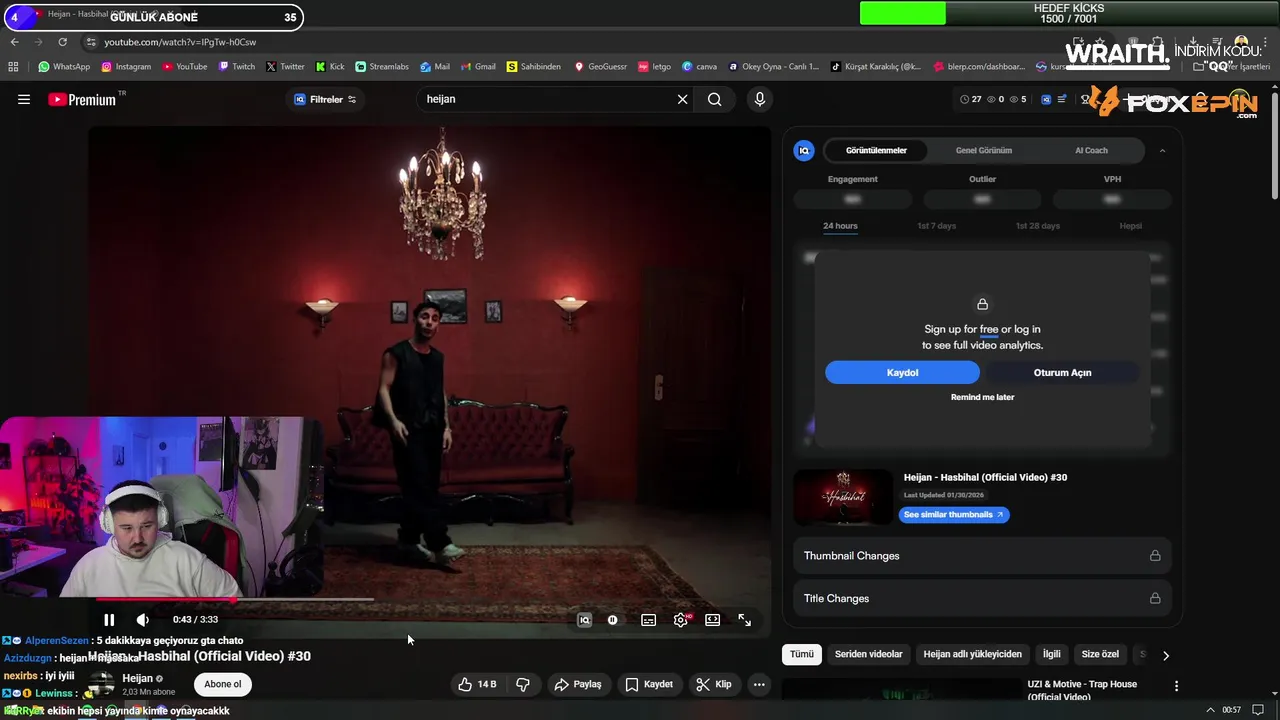Select the 1st 7 days period
Screen dimensions: 1280x720
[x=936, y=226]
